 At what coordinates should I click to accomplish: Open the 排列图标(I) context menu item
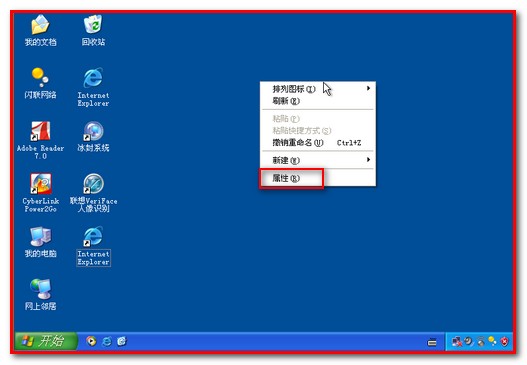click(x=318, y=89)
